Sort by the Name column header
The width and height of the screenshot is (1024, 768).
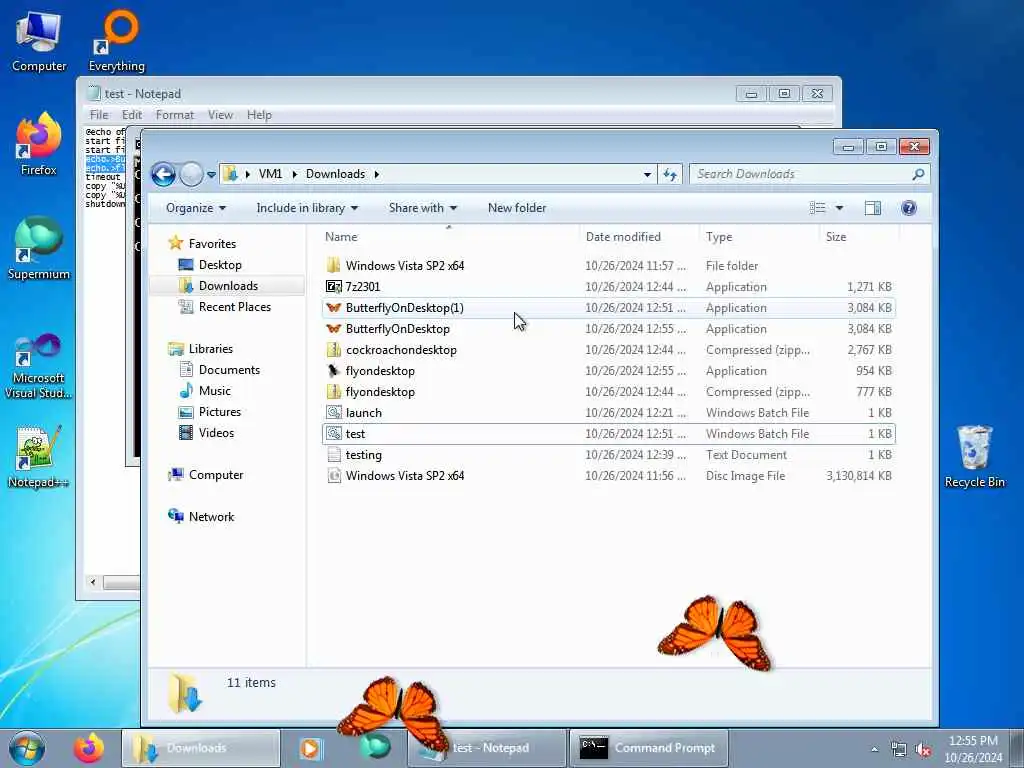tap(449, 237)
